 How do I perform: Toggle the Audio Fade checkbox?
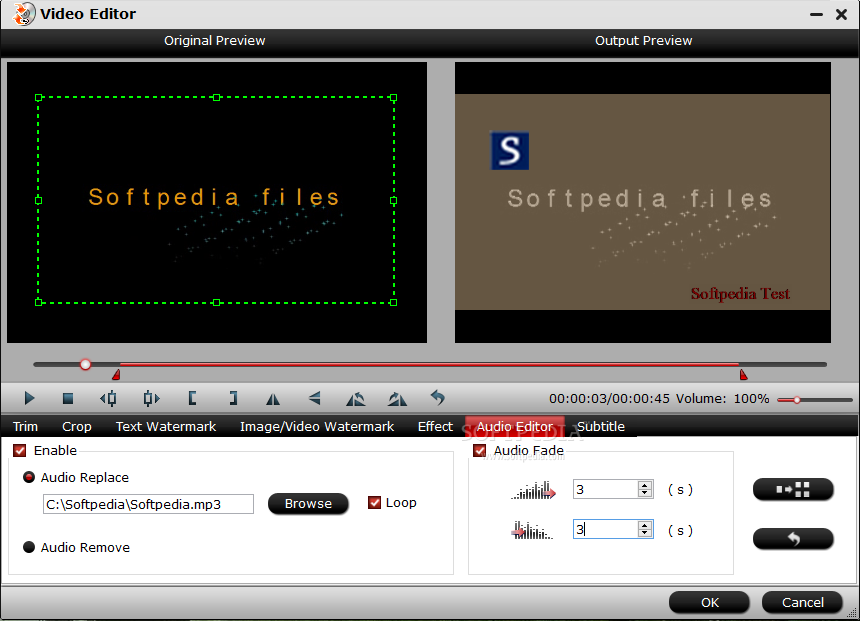pyautogui.click(x=479, y=450)
